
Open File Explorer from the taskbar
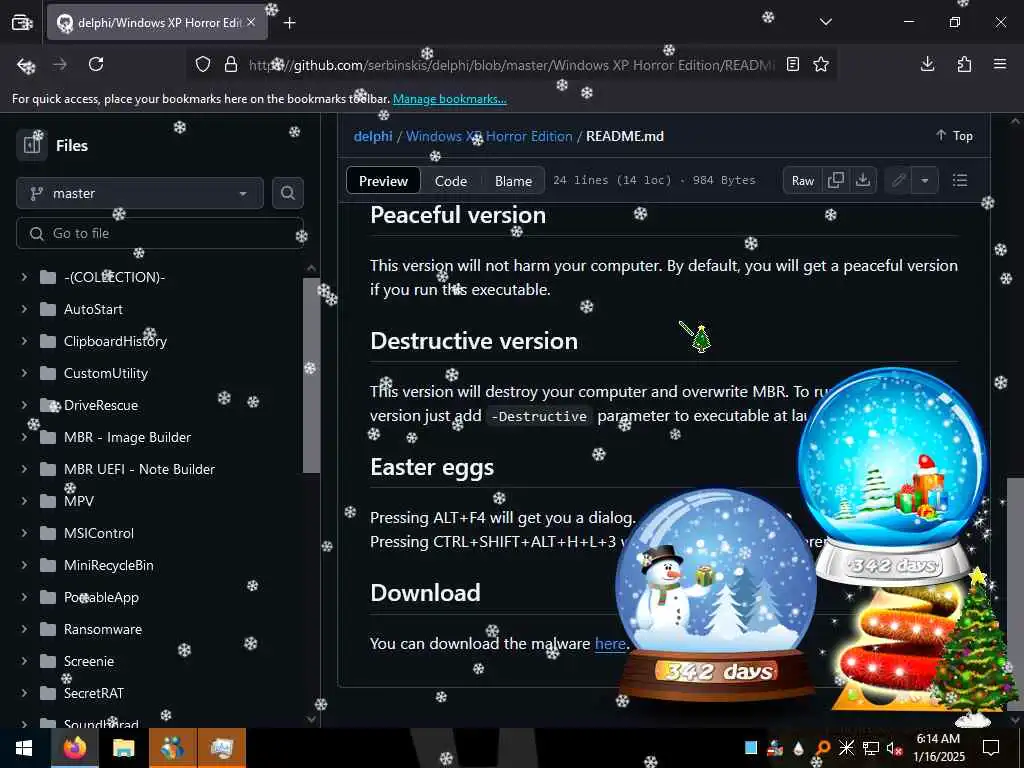(x=123, y=748)
